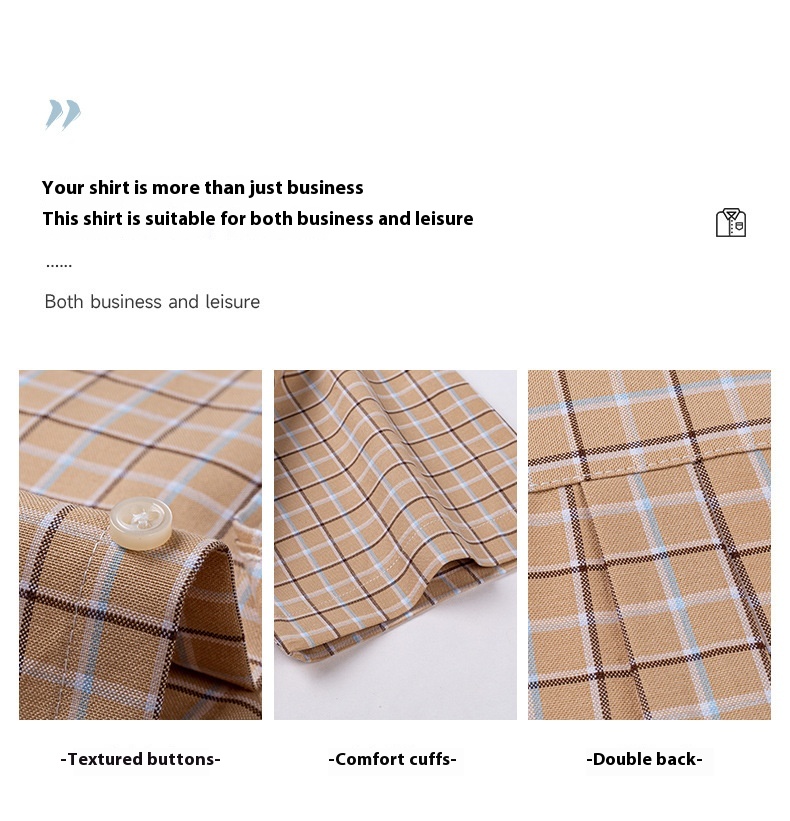This screenshot has width=790, height=821.
Task: Click the cream button on the plaid shirt
Action: 141,523
